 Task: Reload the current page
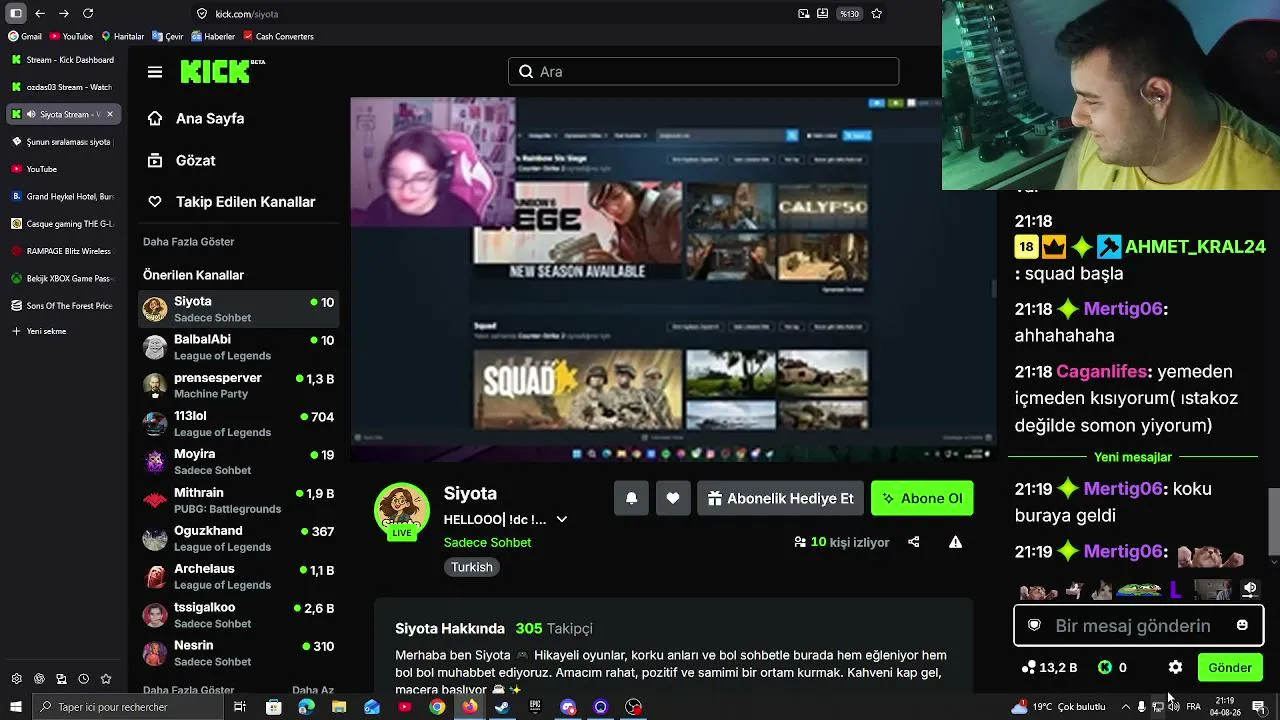[88, 14]
